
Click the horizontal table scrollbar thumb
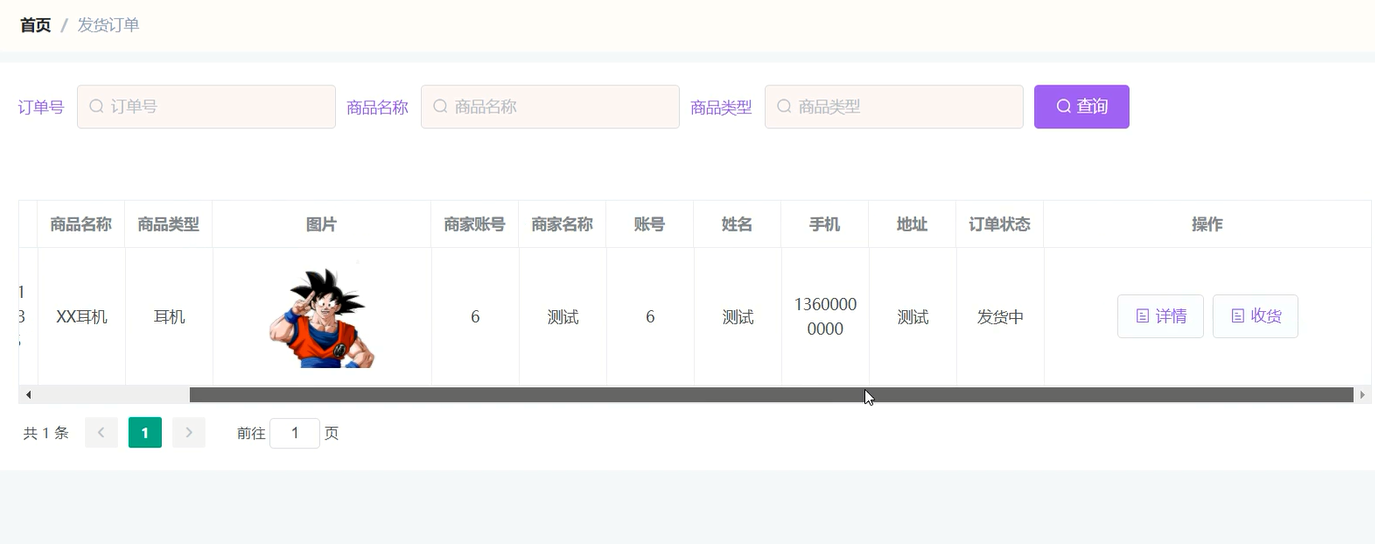(x=771, y=395)
